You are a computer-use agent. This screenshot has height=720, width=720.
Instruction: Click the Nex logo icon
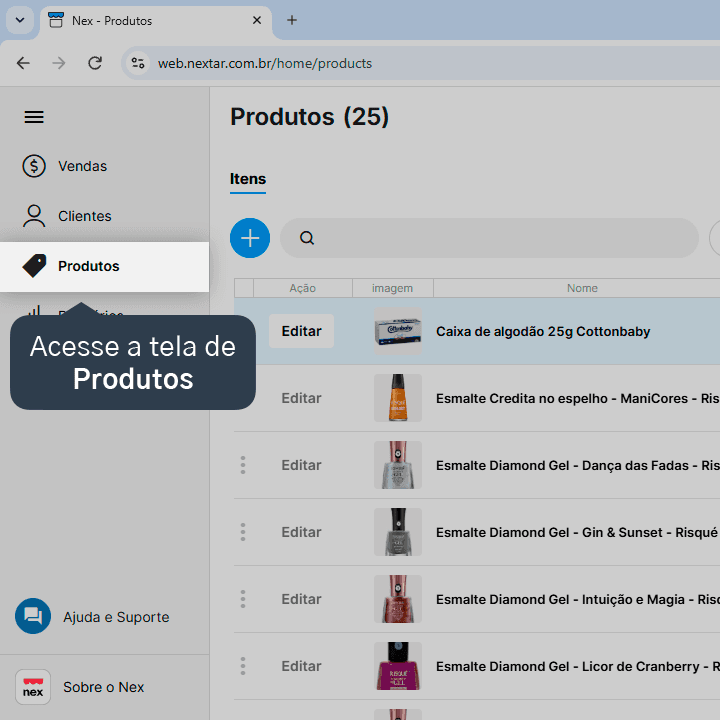pyautogui.click(x=33, y=687)
